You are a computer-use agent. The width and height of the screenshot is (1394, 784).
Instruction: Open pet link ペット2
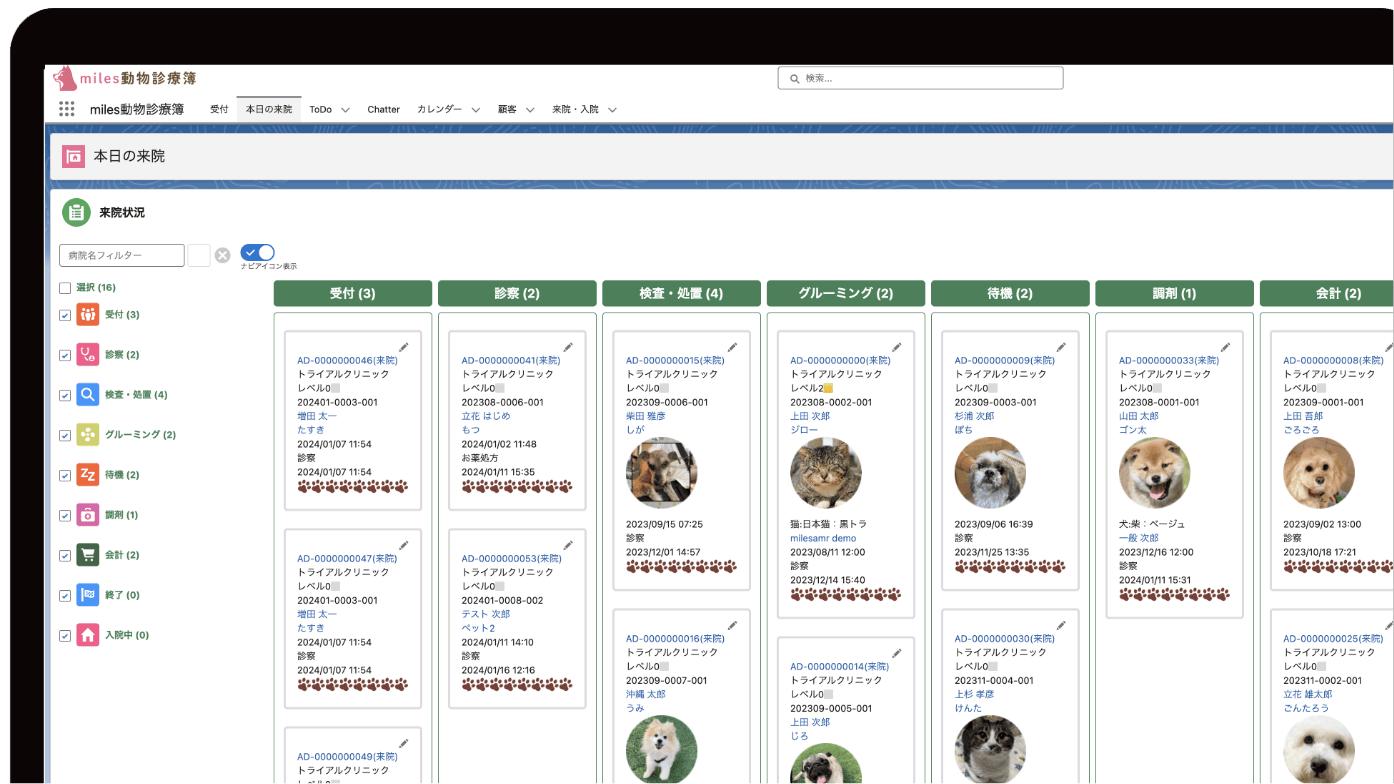478,628
